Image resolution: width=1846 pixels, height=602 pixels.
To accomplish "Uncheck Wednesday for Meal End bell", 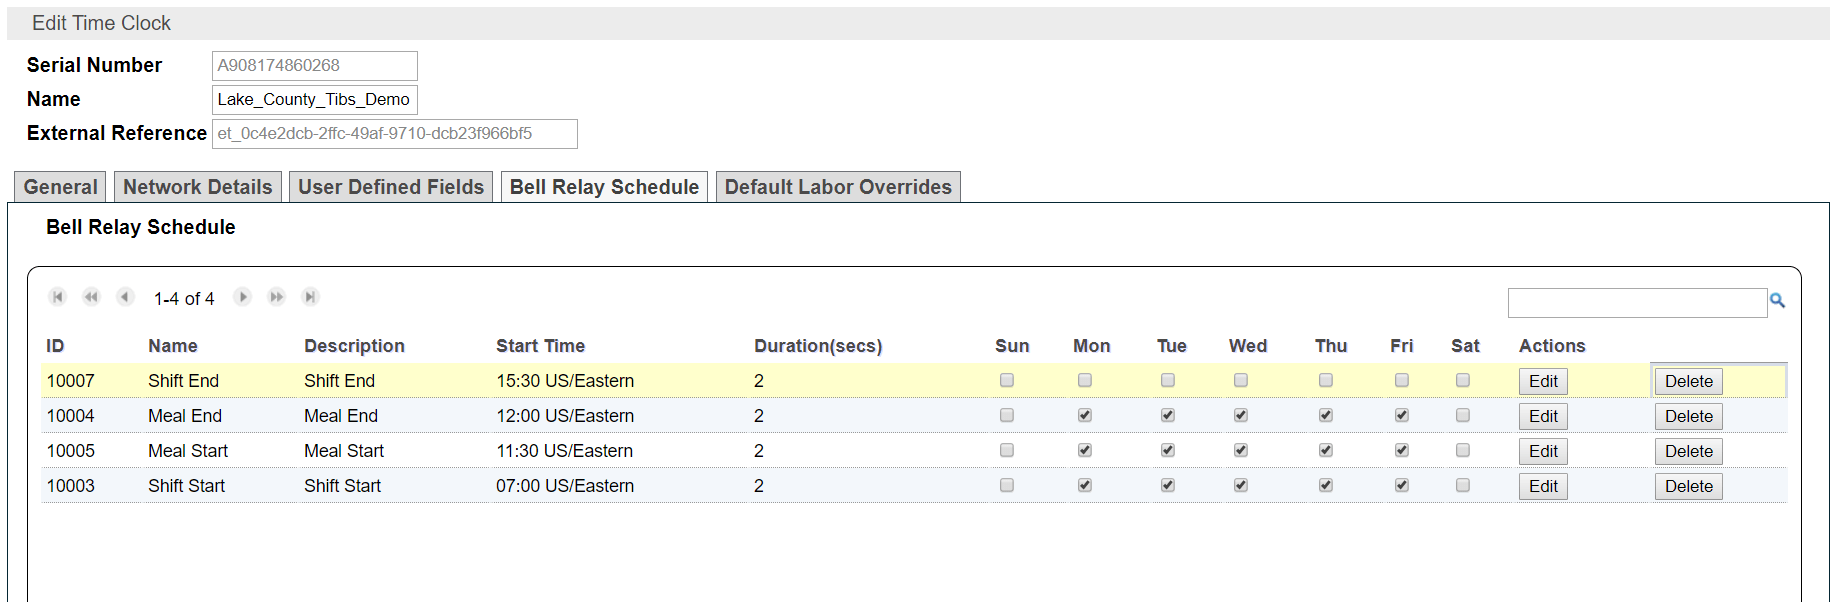I will (x=1241, y=415).
